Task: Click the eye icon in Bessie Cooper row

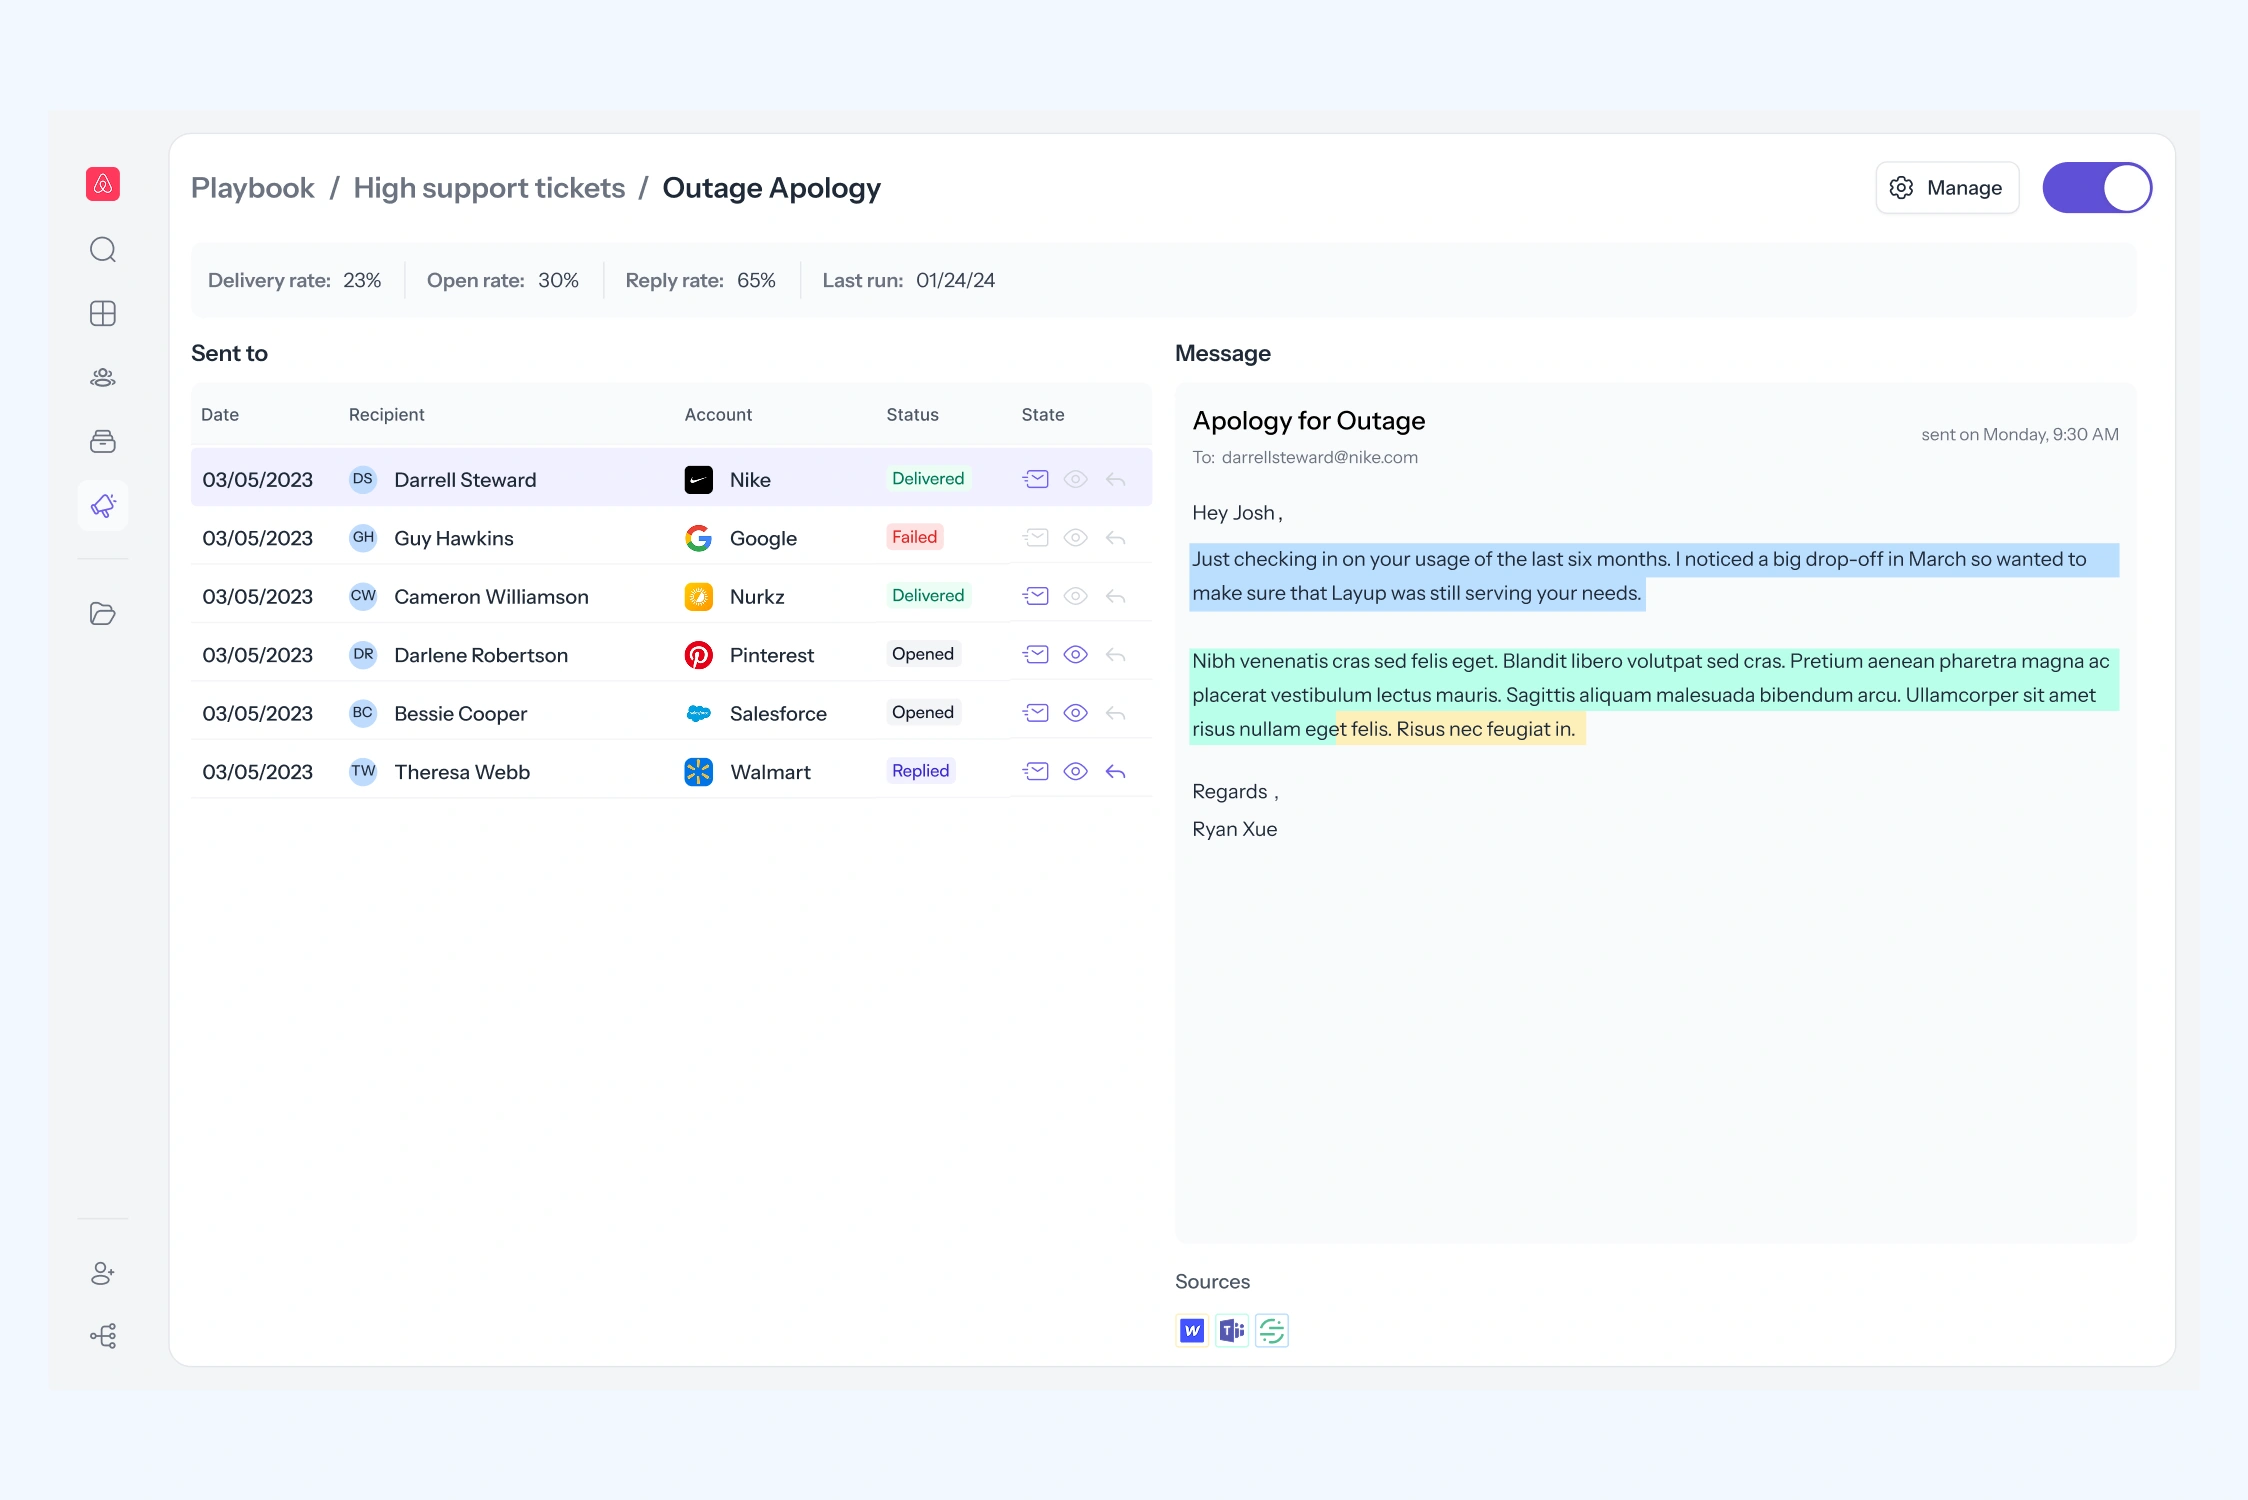Action: 1075,713
